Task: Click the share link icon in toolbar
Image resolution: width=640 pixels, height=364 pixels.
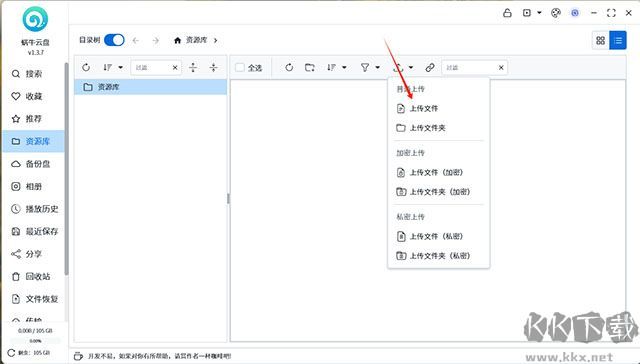Action: 429,67
